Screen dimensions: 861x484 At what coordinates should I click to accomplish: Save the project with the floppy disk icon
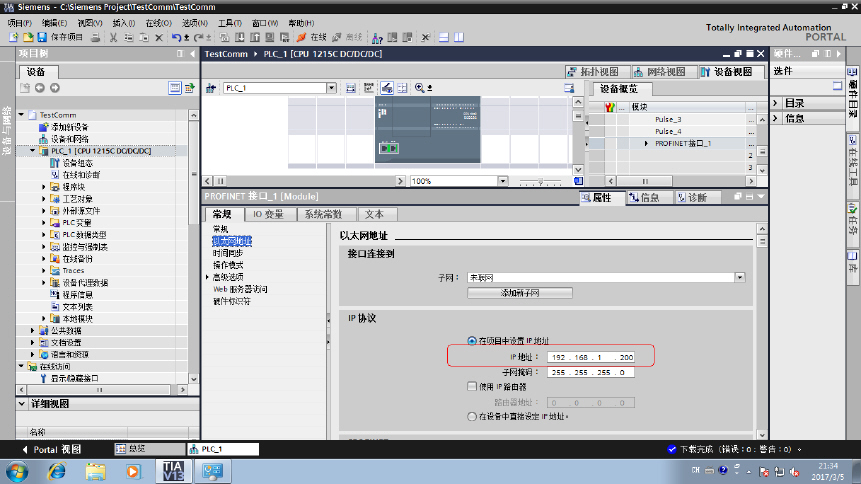[42, 37]
